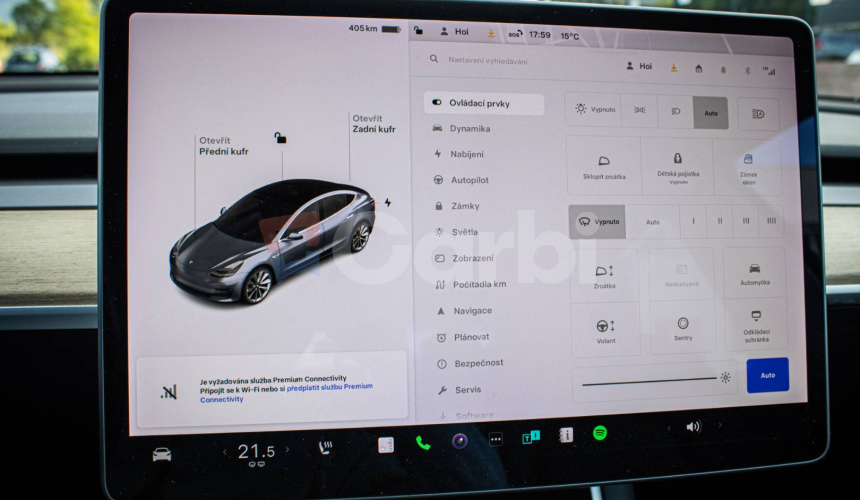
Task: Increase temperature with right arrow
Action: [x=288, y=450]
